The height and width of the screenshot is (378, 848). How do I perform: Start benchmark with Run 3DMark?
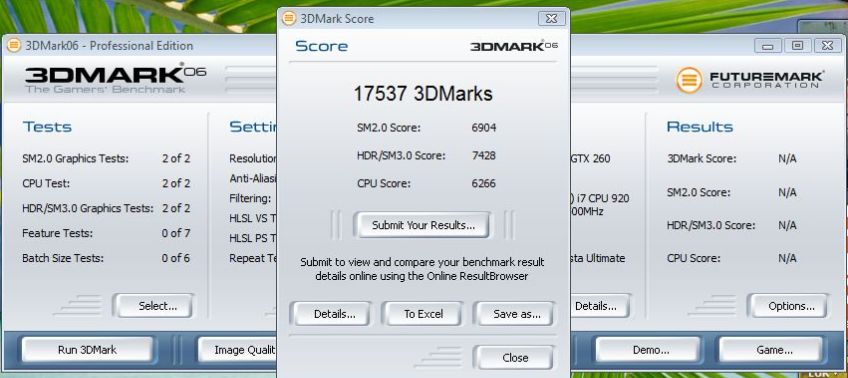point(88,350)
